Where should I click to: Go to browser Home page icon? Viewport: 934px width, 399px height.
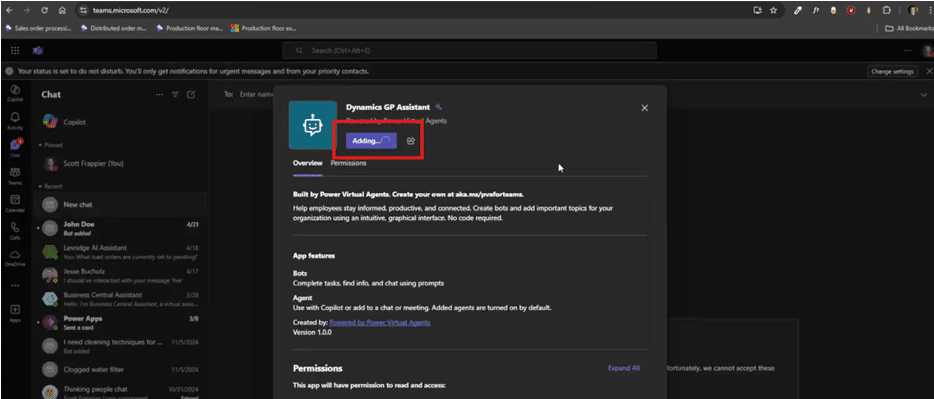pos(63,11)
